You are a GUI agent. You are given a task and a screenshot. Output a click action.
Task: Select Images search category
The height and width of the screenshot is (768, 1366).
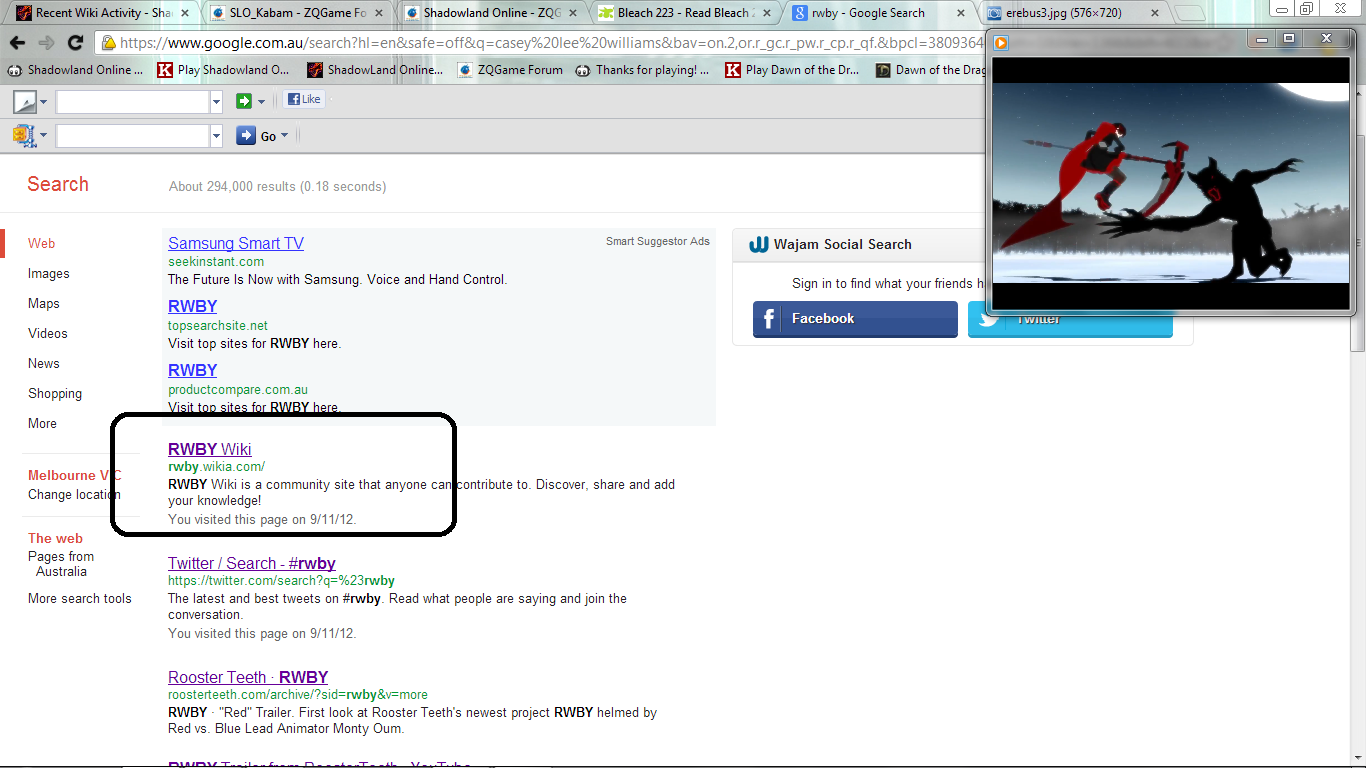(49, 273)
